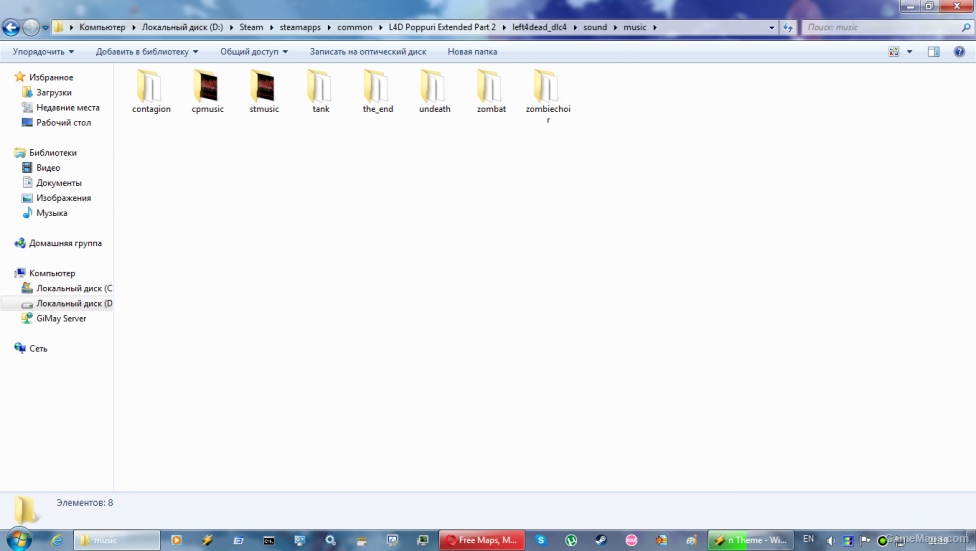976x551 pixels.
Task: Open command prompt taskbar icon
Action: click(269, 540)
